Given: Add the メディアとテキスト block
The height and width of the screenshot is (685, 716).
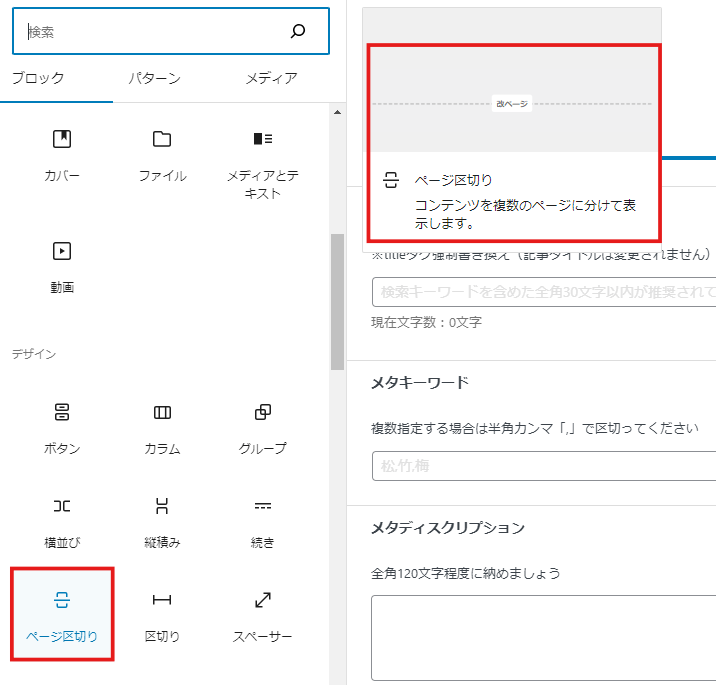Looking at the screenshot, I should click(262, 162).
